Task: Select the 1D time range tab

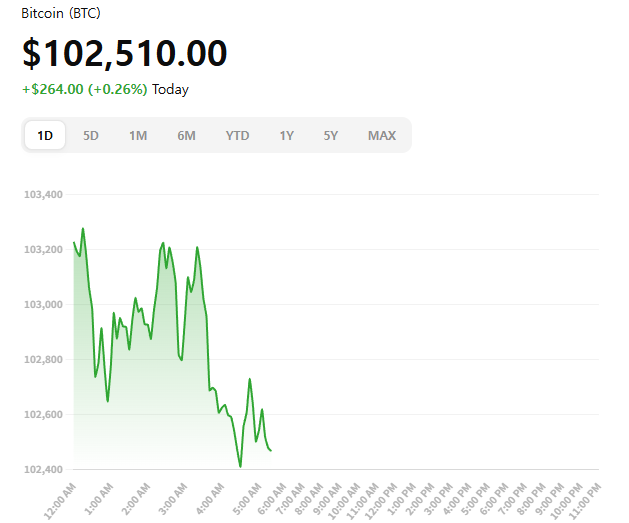Action: (45, 136)
